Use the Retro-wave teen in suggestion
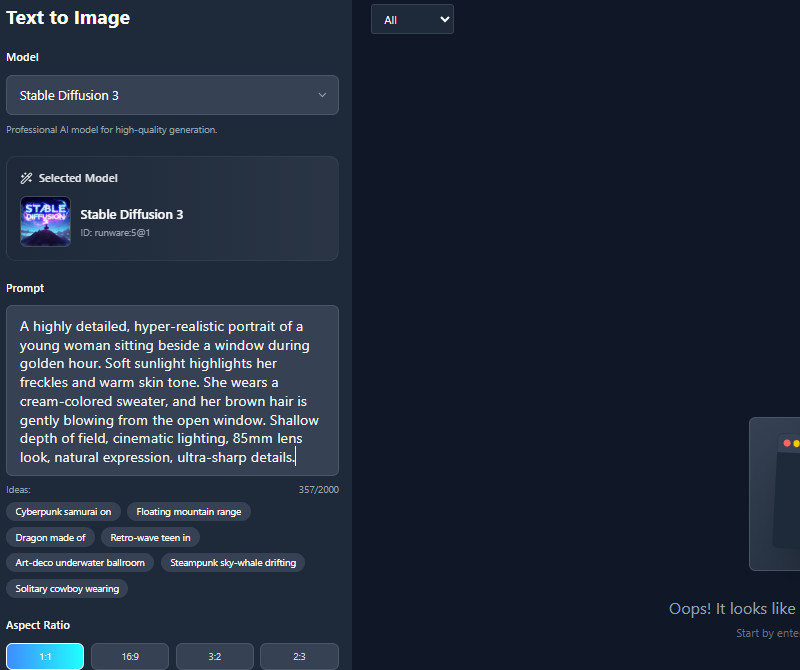800x670 pixels. pos(150,537)
